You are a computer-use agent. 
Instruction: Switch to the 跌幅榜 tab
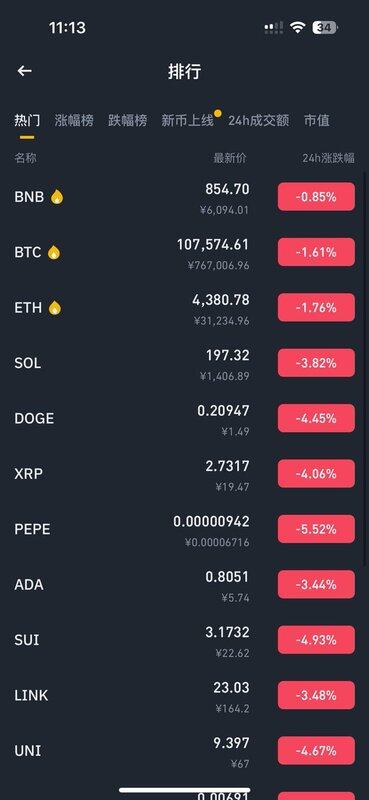pos(128,120)
